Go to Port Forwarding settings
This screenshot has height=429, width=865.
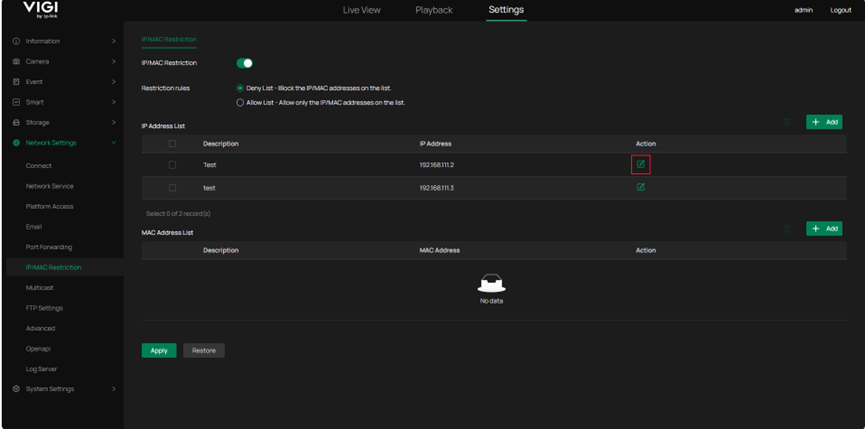tap(49, 247)
